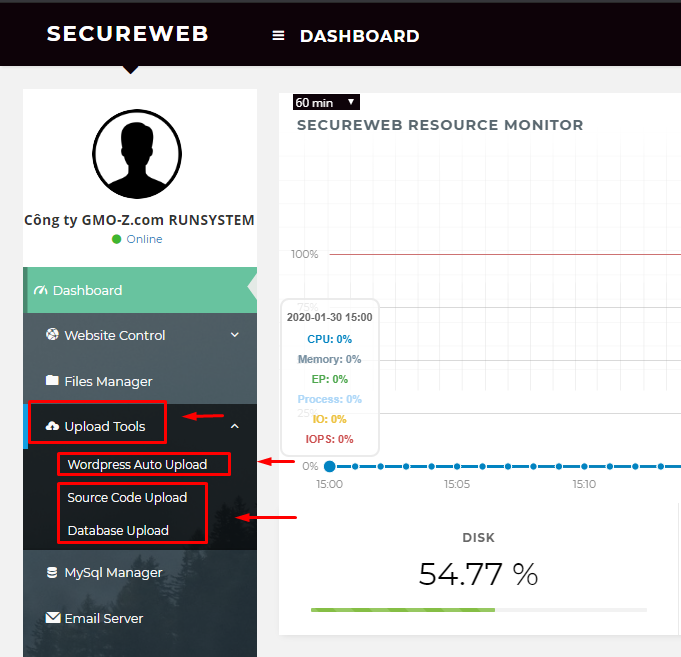Open MySql Manager menu item

140,572
